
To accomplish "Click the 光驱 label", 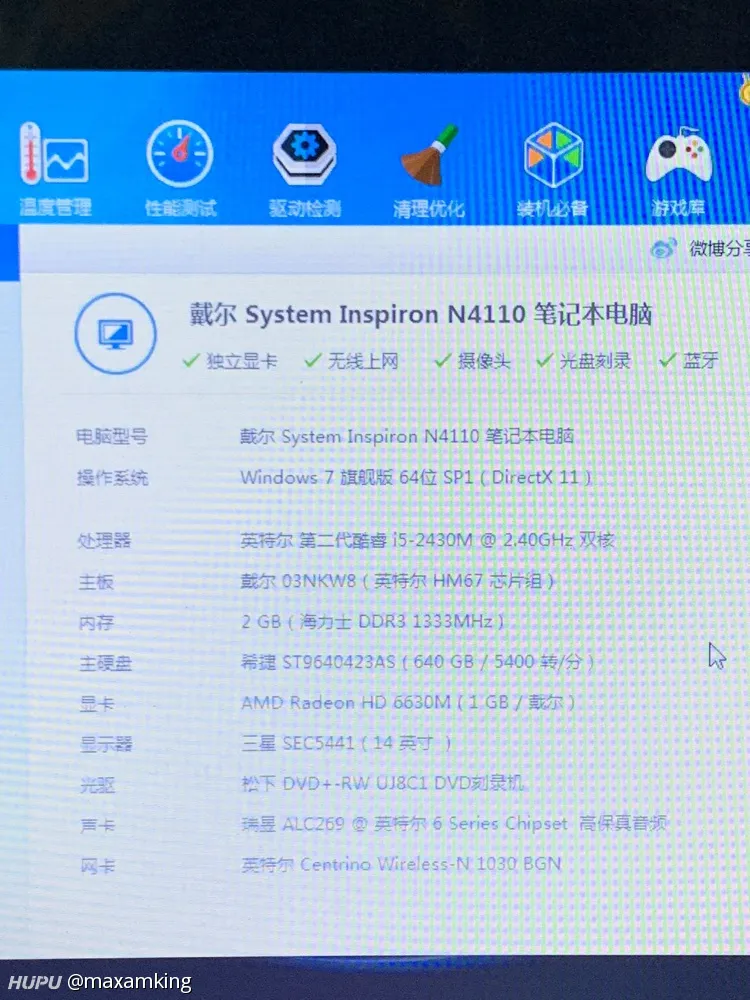I will pos(98,785).
